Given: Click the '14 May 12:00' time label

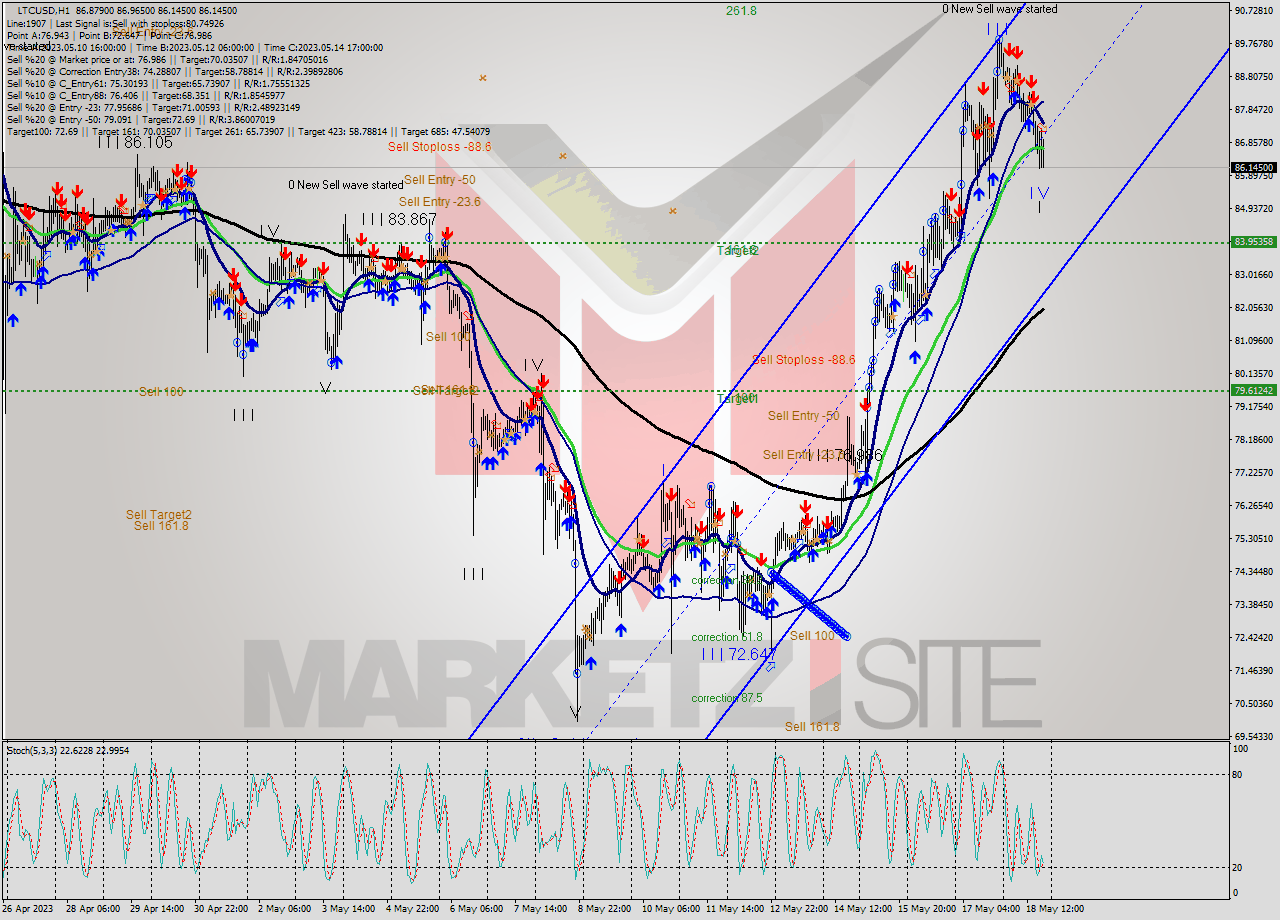Looking at the screenshot, I should point(862,910).
